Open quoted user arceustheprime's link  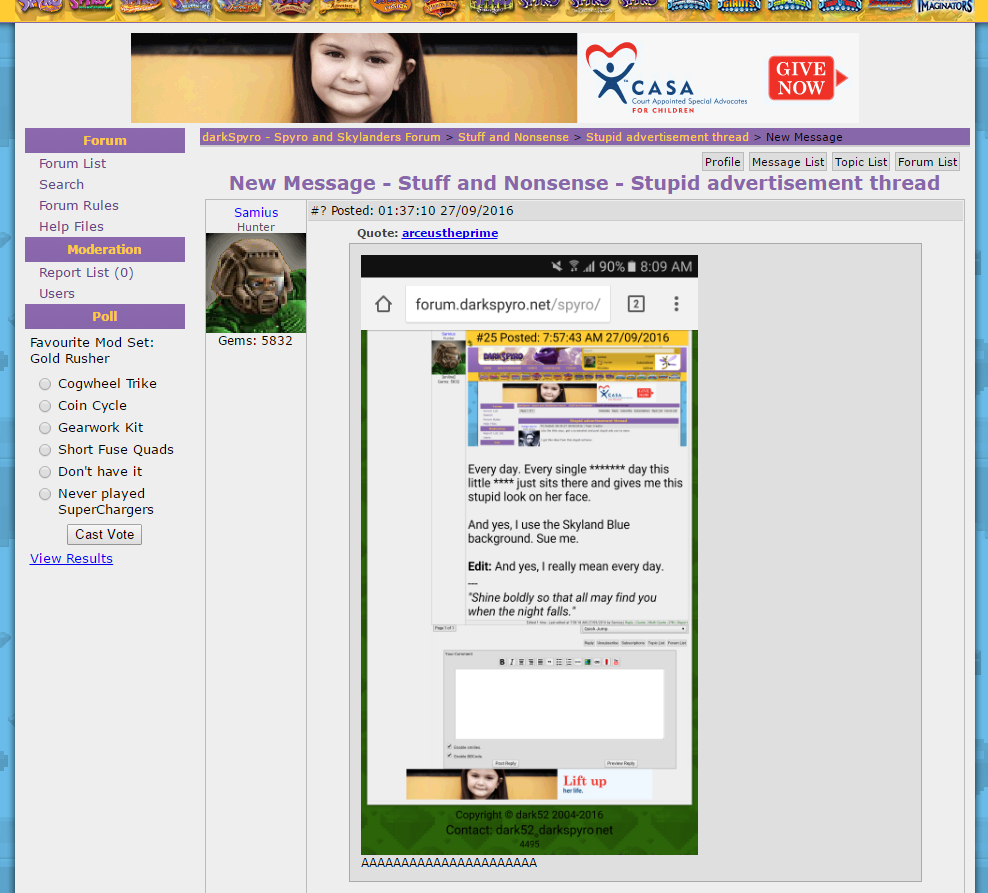click(449, 233)
